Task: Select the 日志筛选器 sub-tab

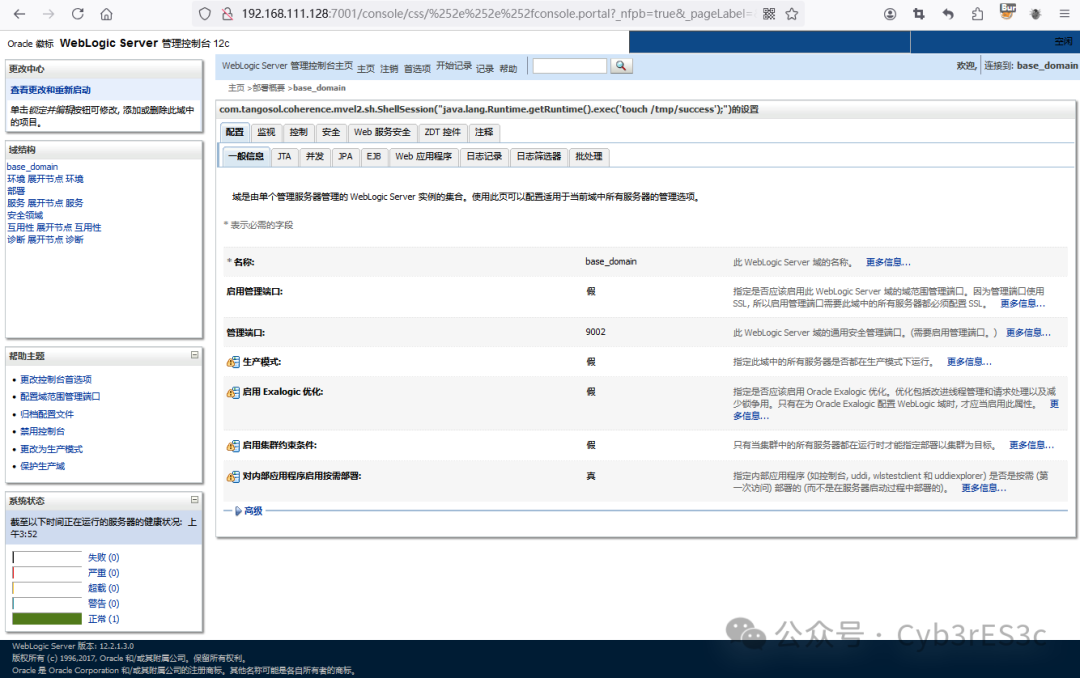Action: pyautogui.click(x=539, y=156)
